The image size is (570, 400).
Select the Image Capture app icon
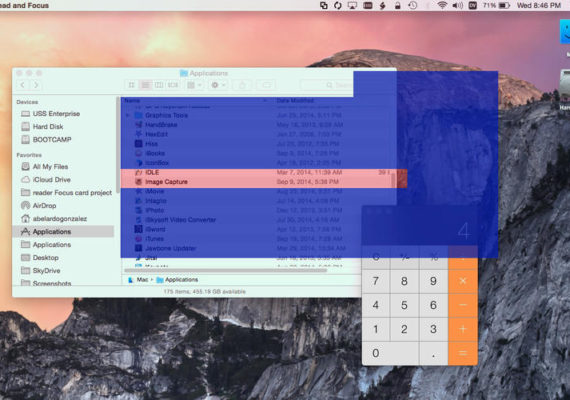pos(139,182)
